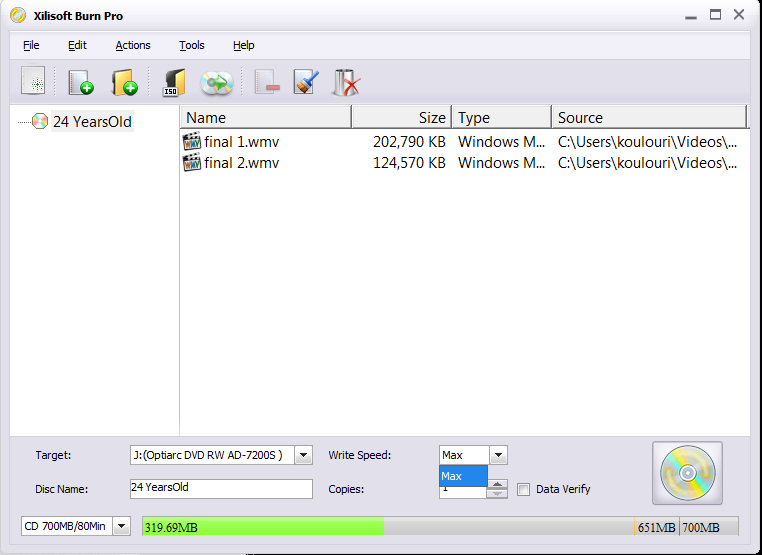Screen dimensions: 762x555
Task: Click the source path of final 1.wmv
Action: [647, 142]
